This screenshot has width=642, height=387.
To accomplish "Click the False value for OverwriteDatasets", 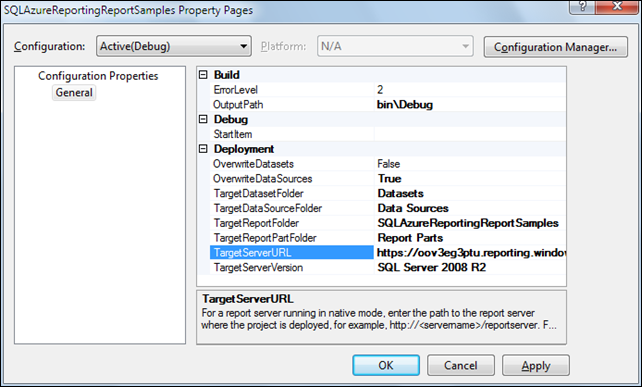I will 470,164.
